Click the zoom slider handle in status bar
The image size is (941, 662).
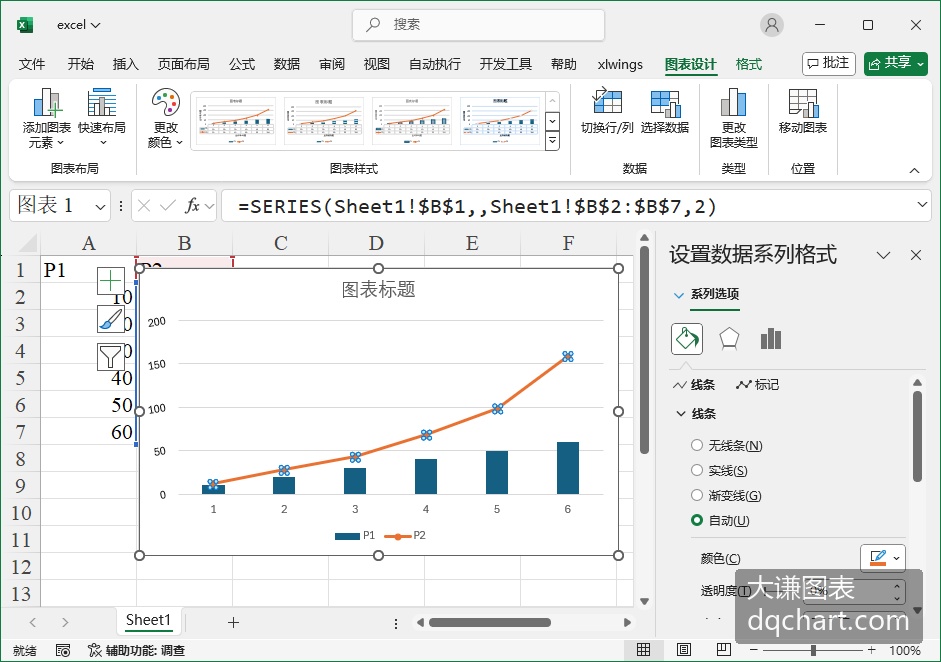813,650
